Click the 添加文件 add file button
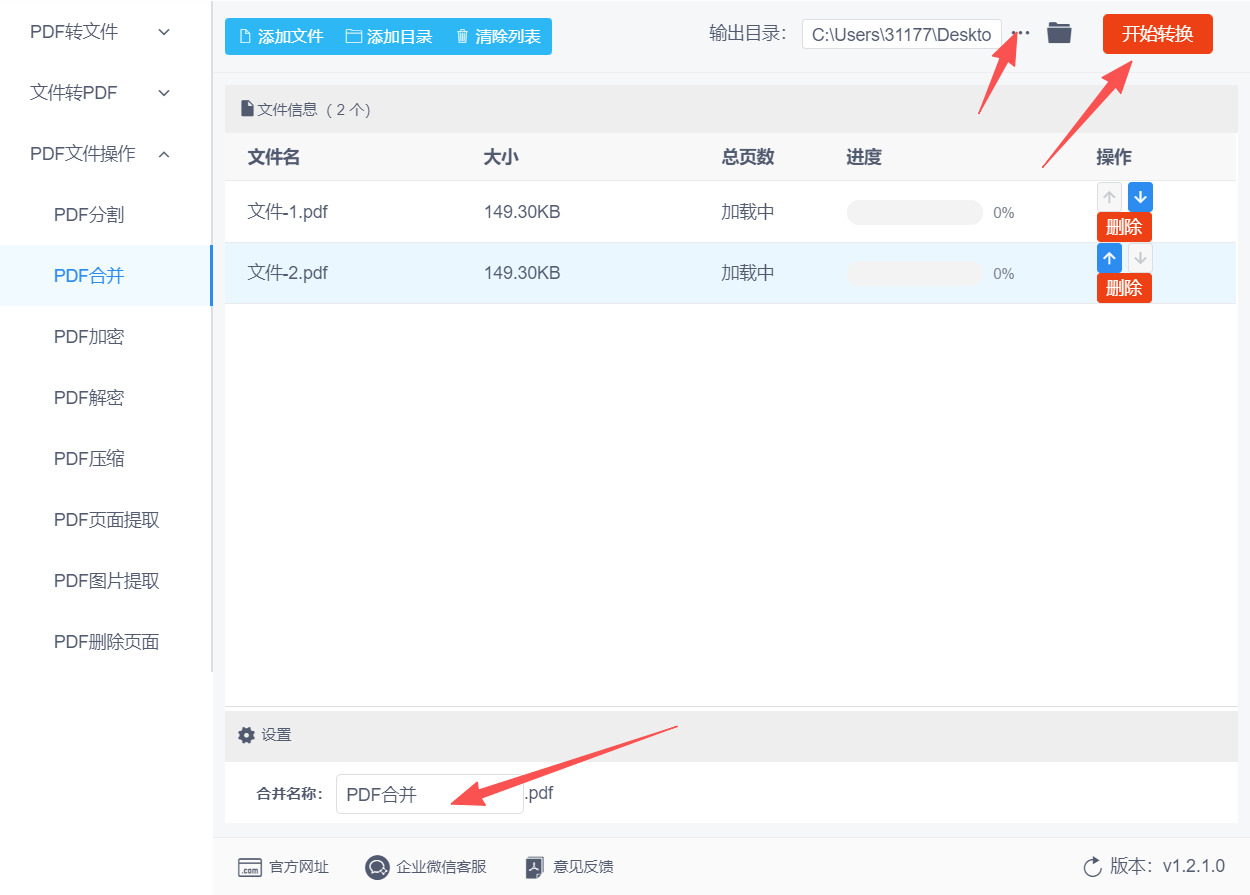This screenshot has width=1250, height=895. point(281,37)
